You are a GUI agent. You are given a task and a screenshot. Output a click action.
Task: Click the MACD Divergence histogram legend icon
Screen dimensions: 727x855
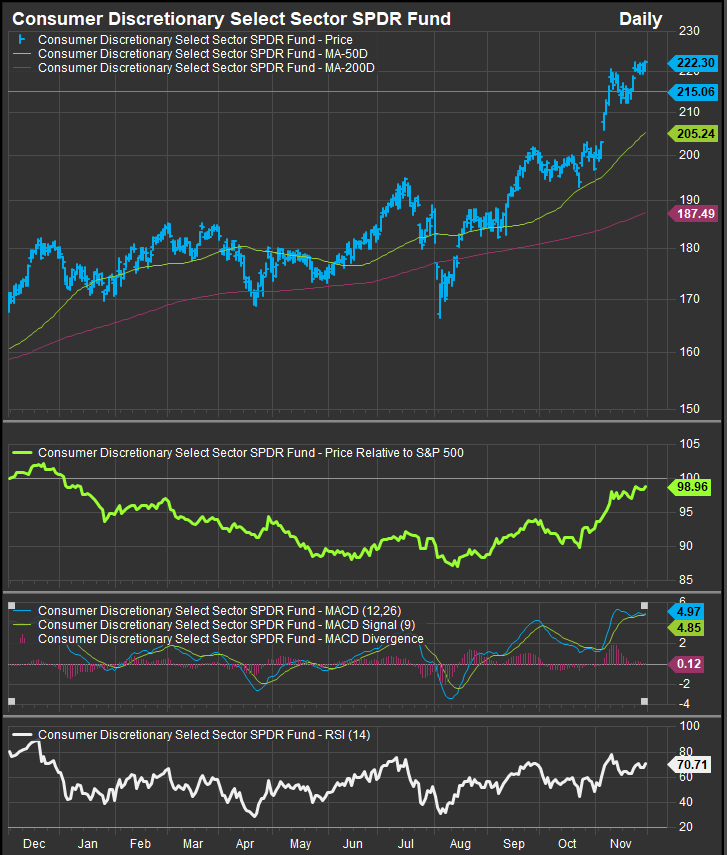22,639
